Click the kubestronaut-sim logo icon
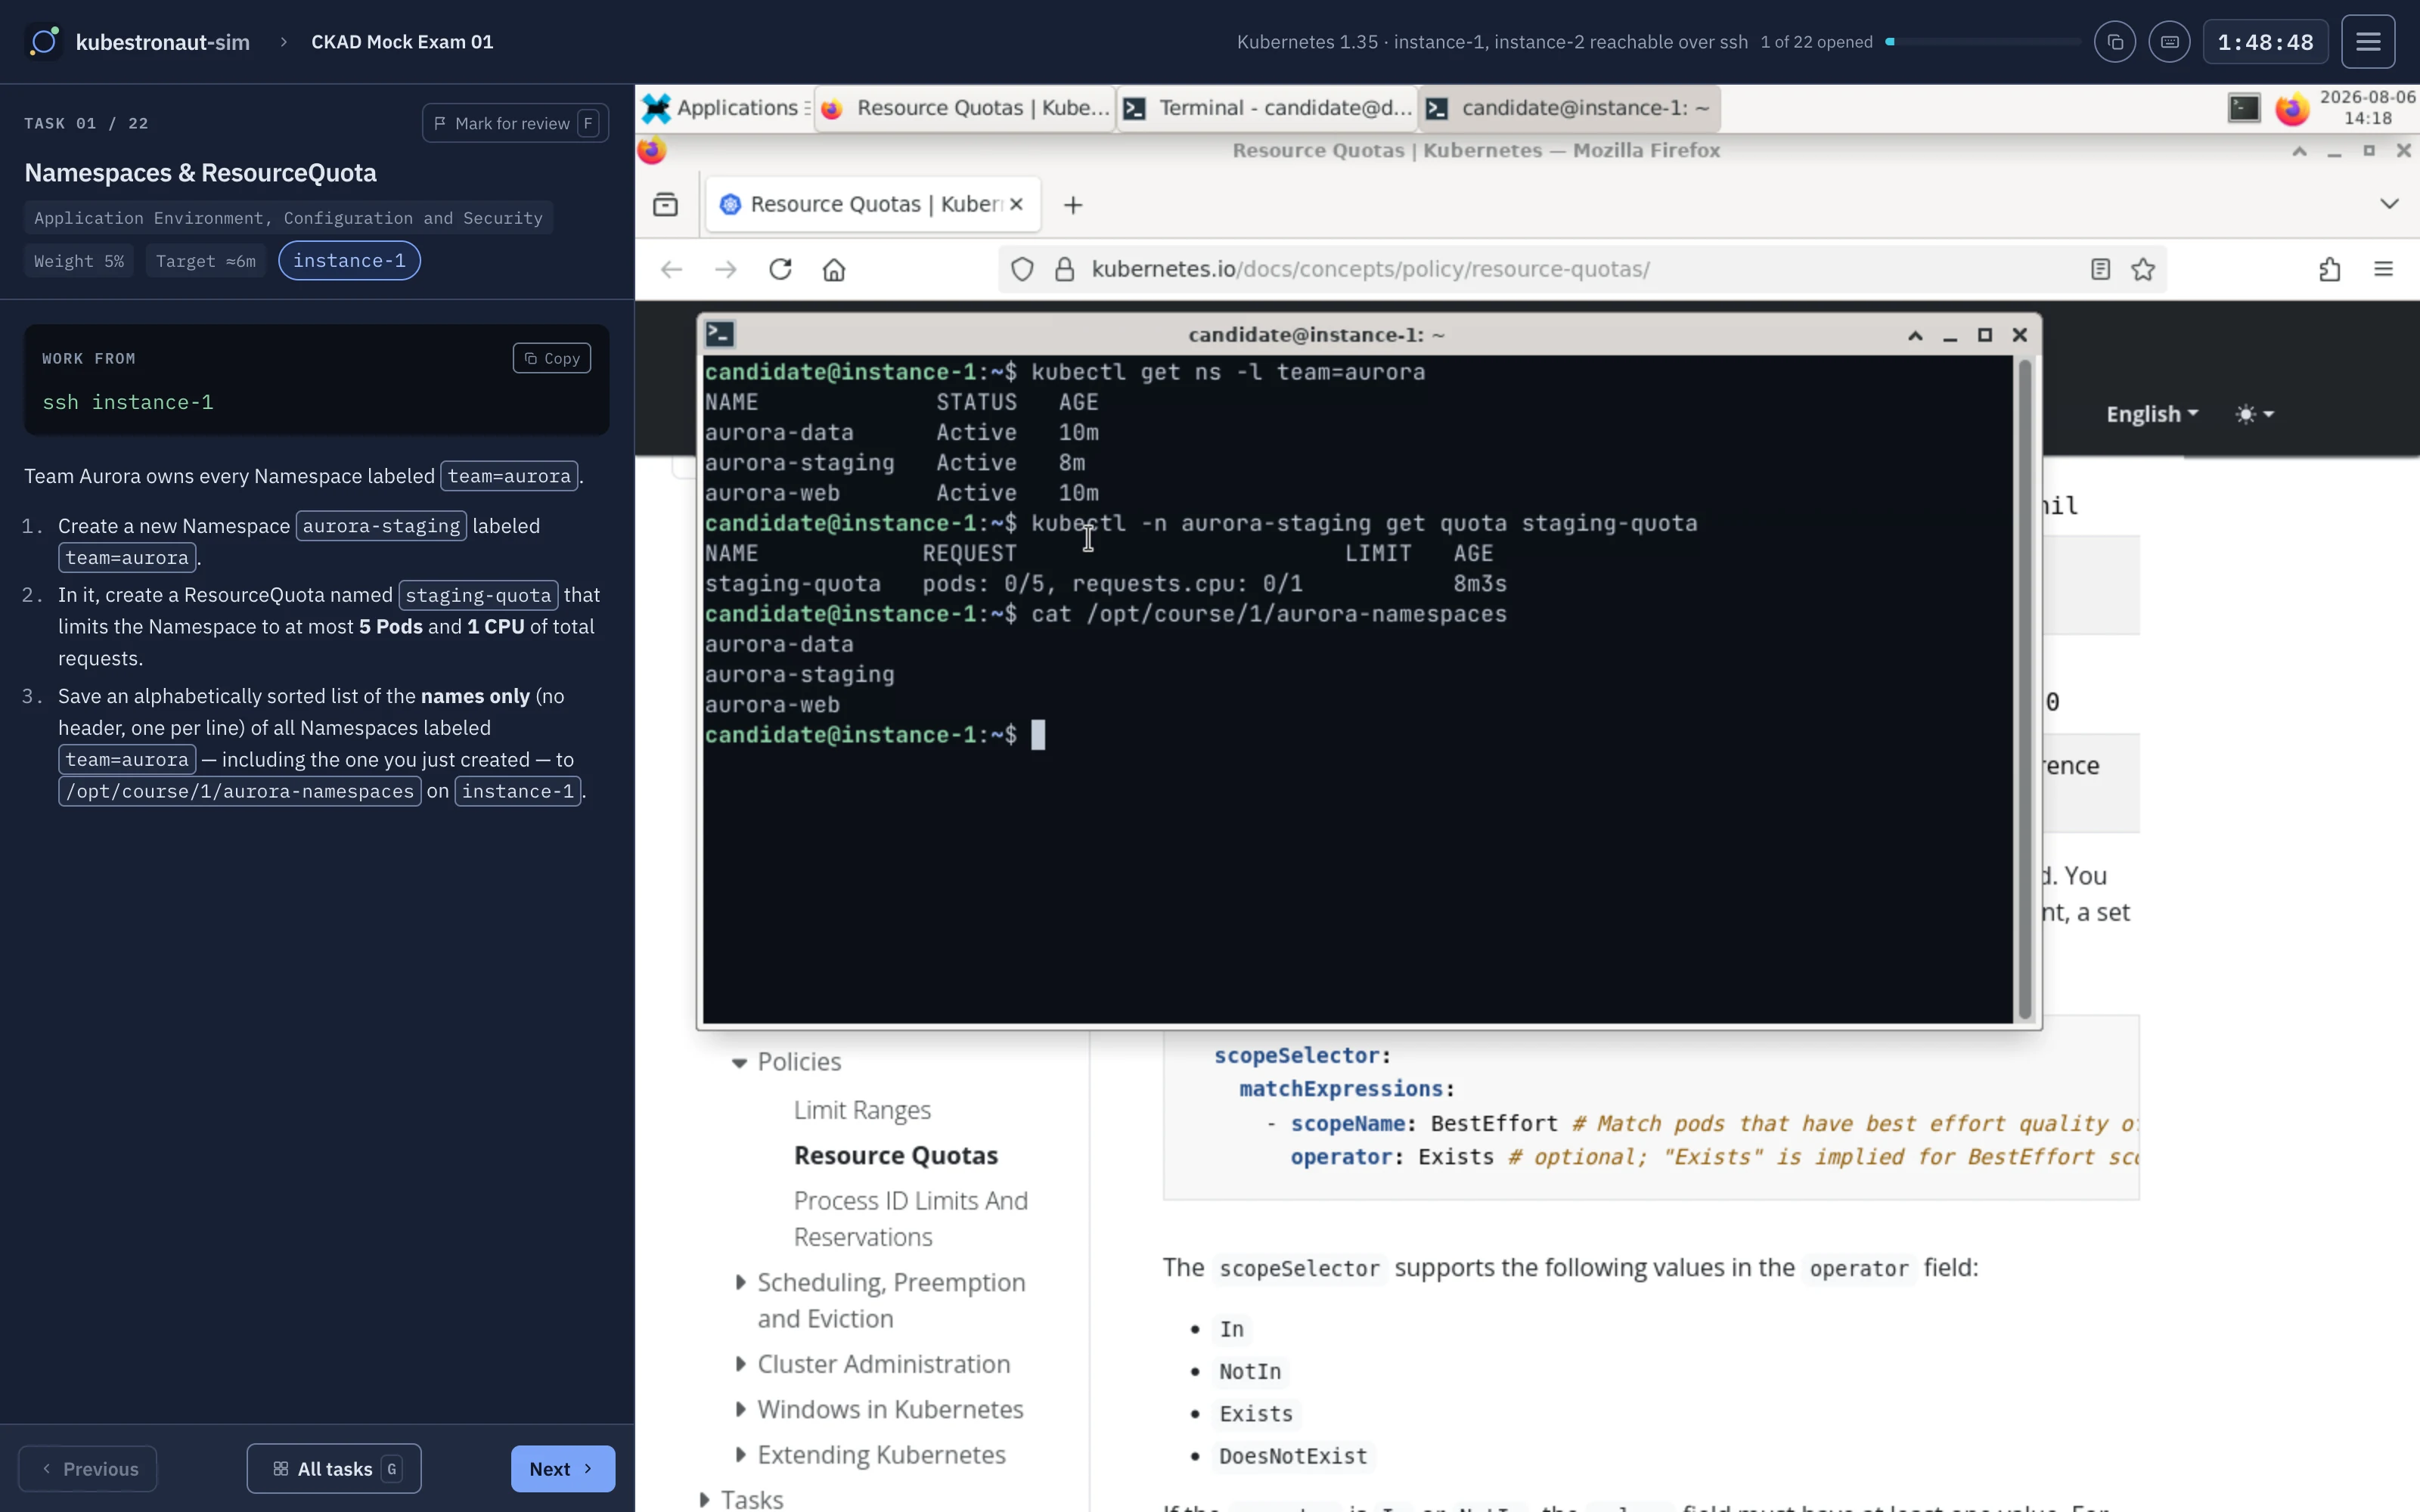This screenshot has width=2420, height=1512. (43, 42)
